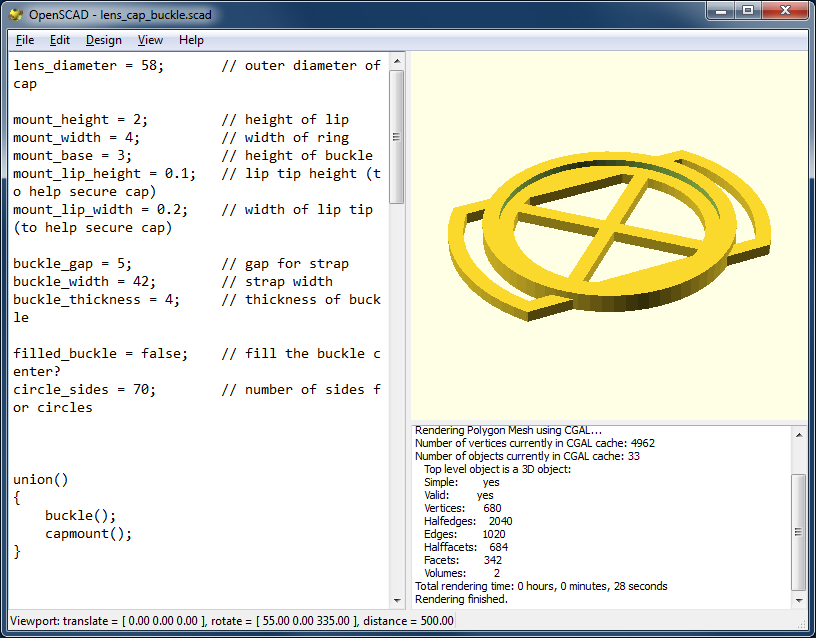Click the line 'lens_diameter = 58;'
Viewport: 816px width, 638px height.
[88, 66]
